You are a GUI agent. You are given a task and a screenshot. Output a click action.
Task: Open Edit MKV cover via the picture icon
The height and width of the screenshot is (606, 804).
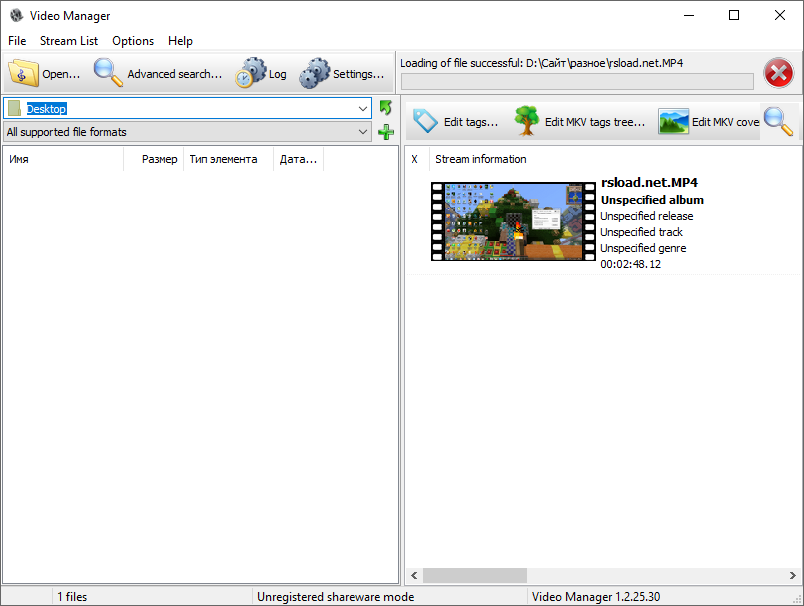pyautogui.click(x=672, y=120)
